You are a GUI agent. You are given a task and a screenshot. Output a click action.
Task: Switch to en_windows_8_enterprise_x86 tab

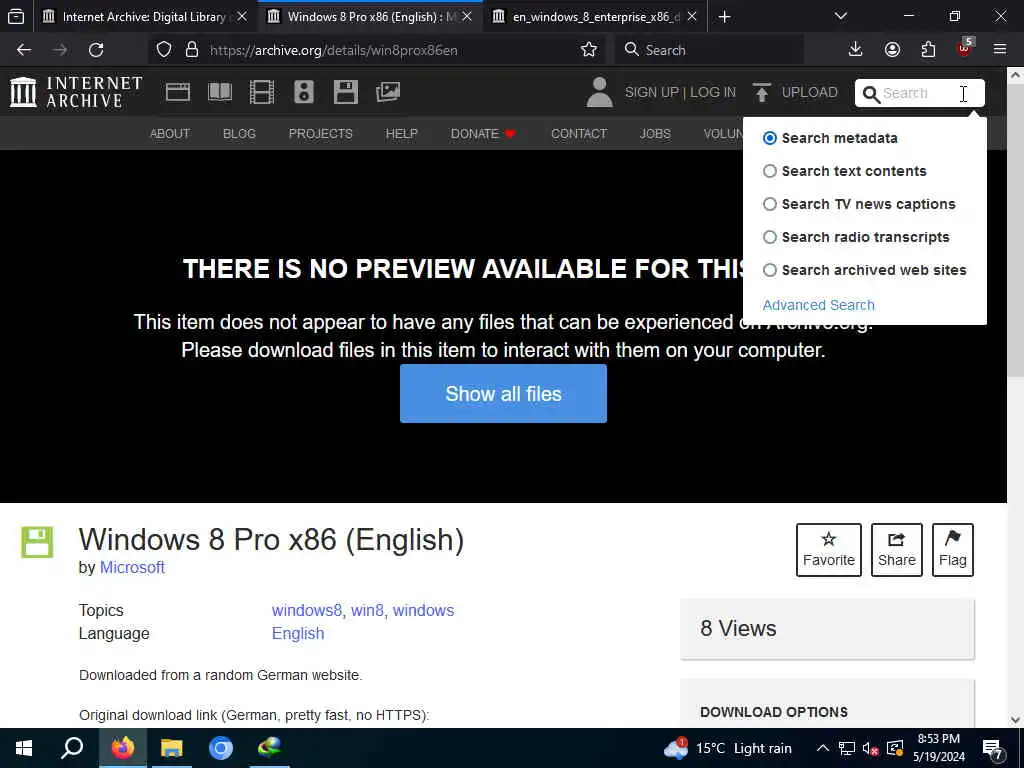594,17
